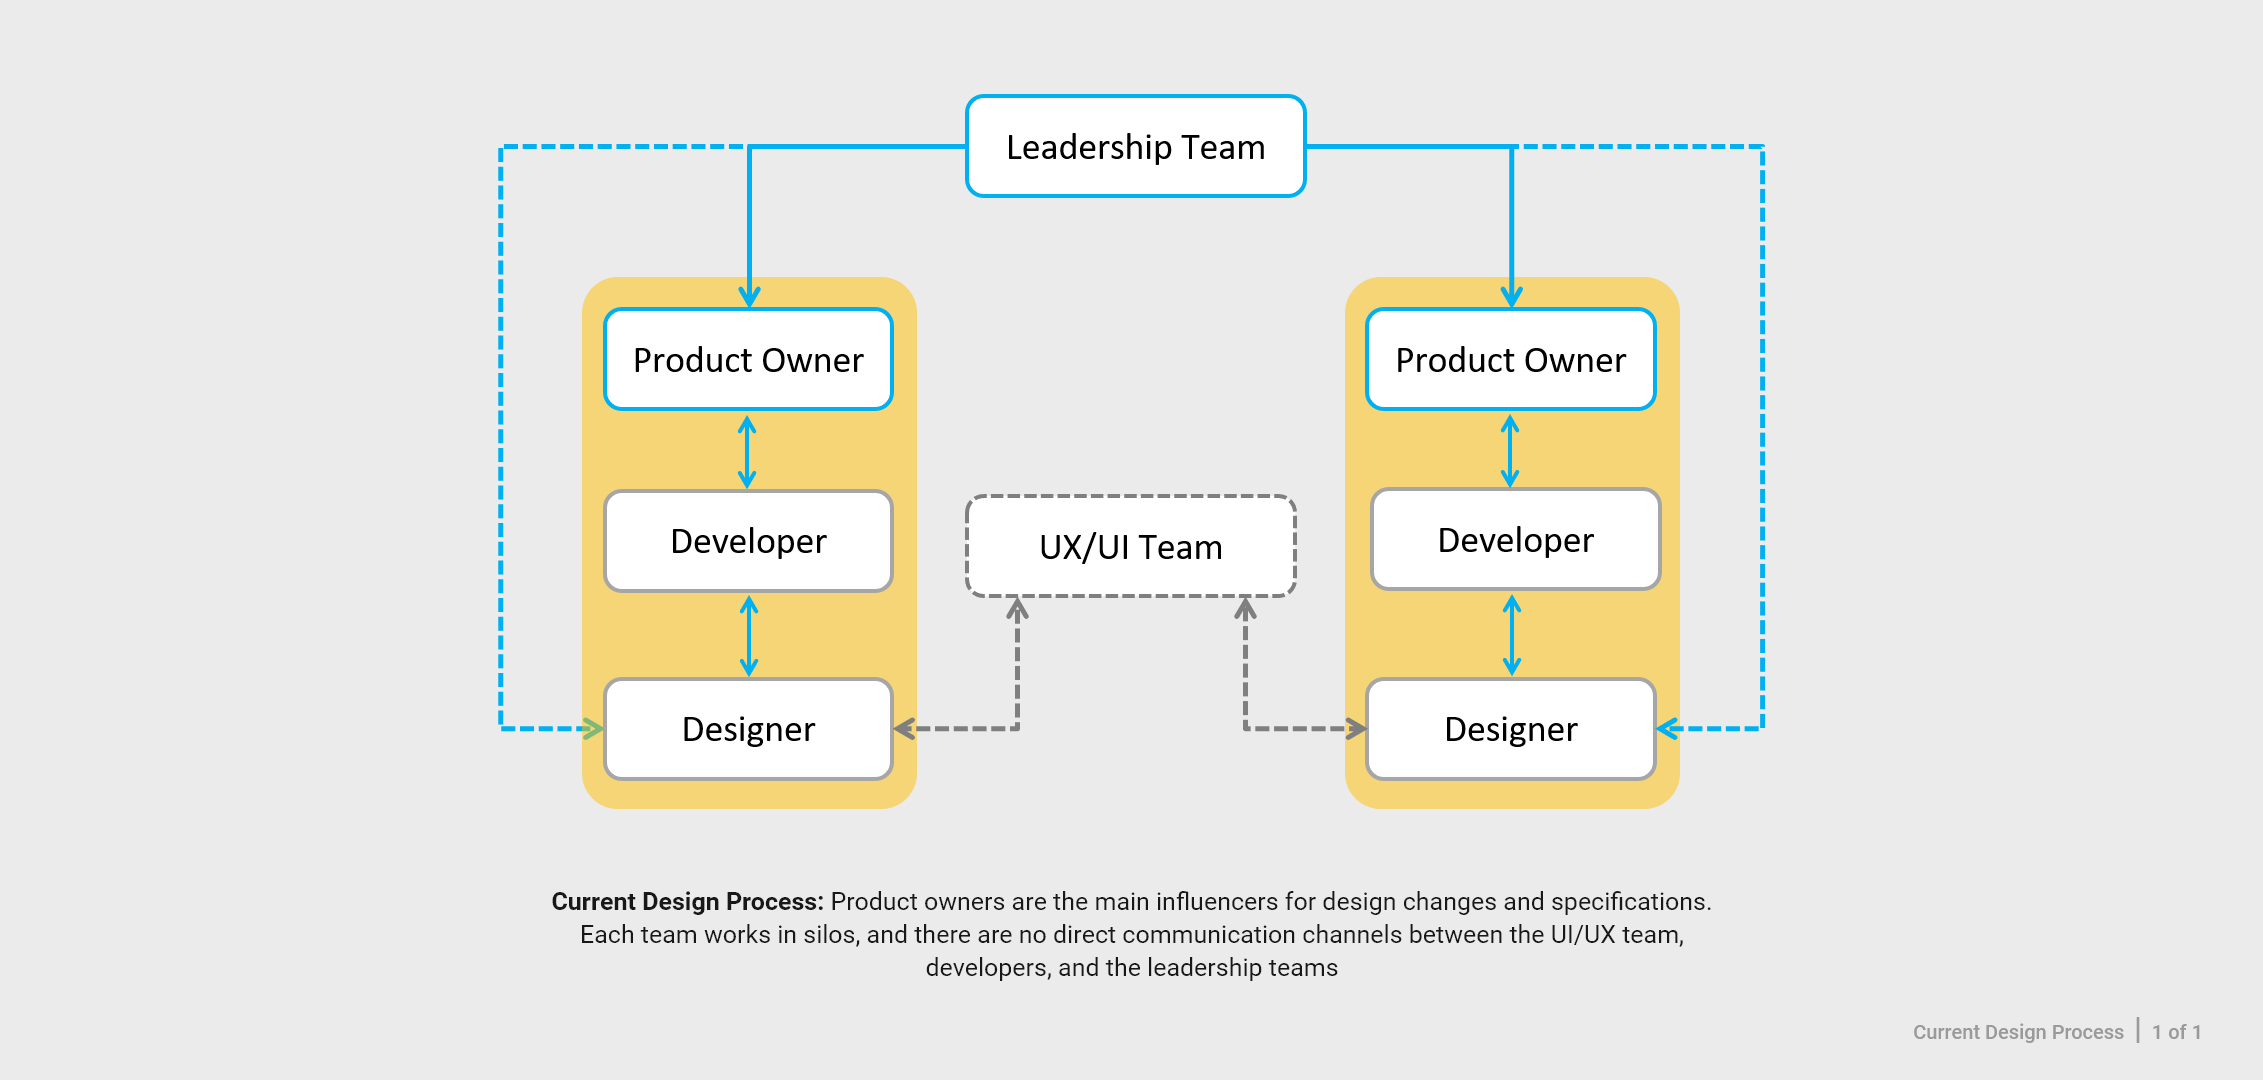This screenshot has width=2263, height=1080.
Task: Click the 'Current Design Process:' bold caption text
Action: pos(687,902)
